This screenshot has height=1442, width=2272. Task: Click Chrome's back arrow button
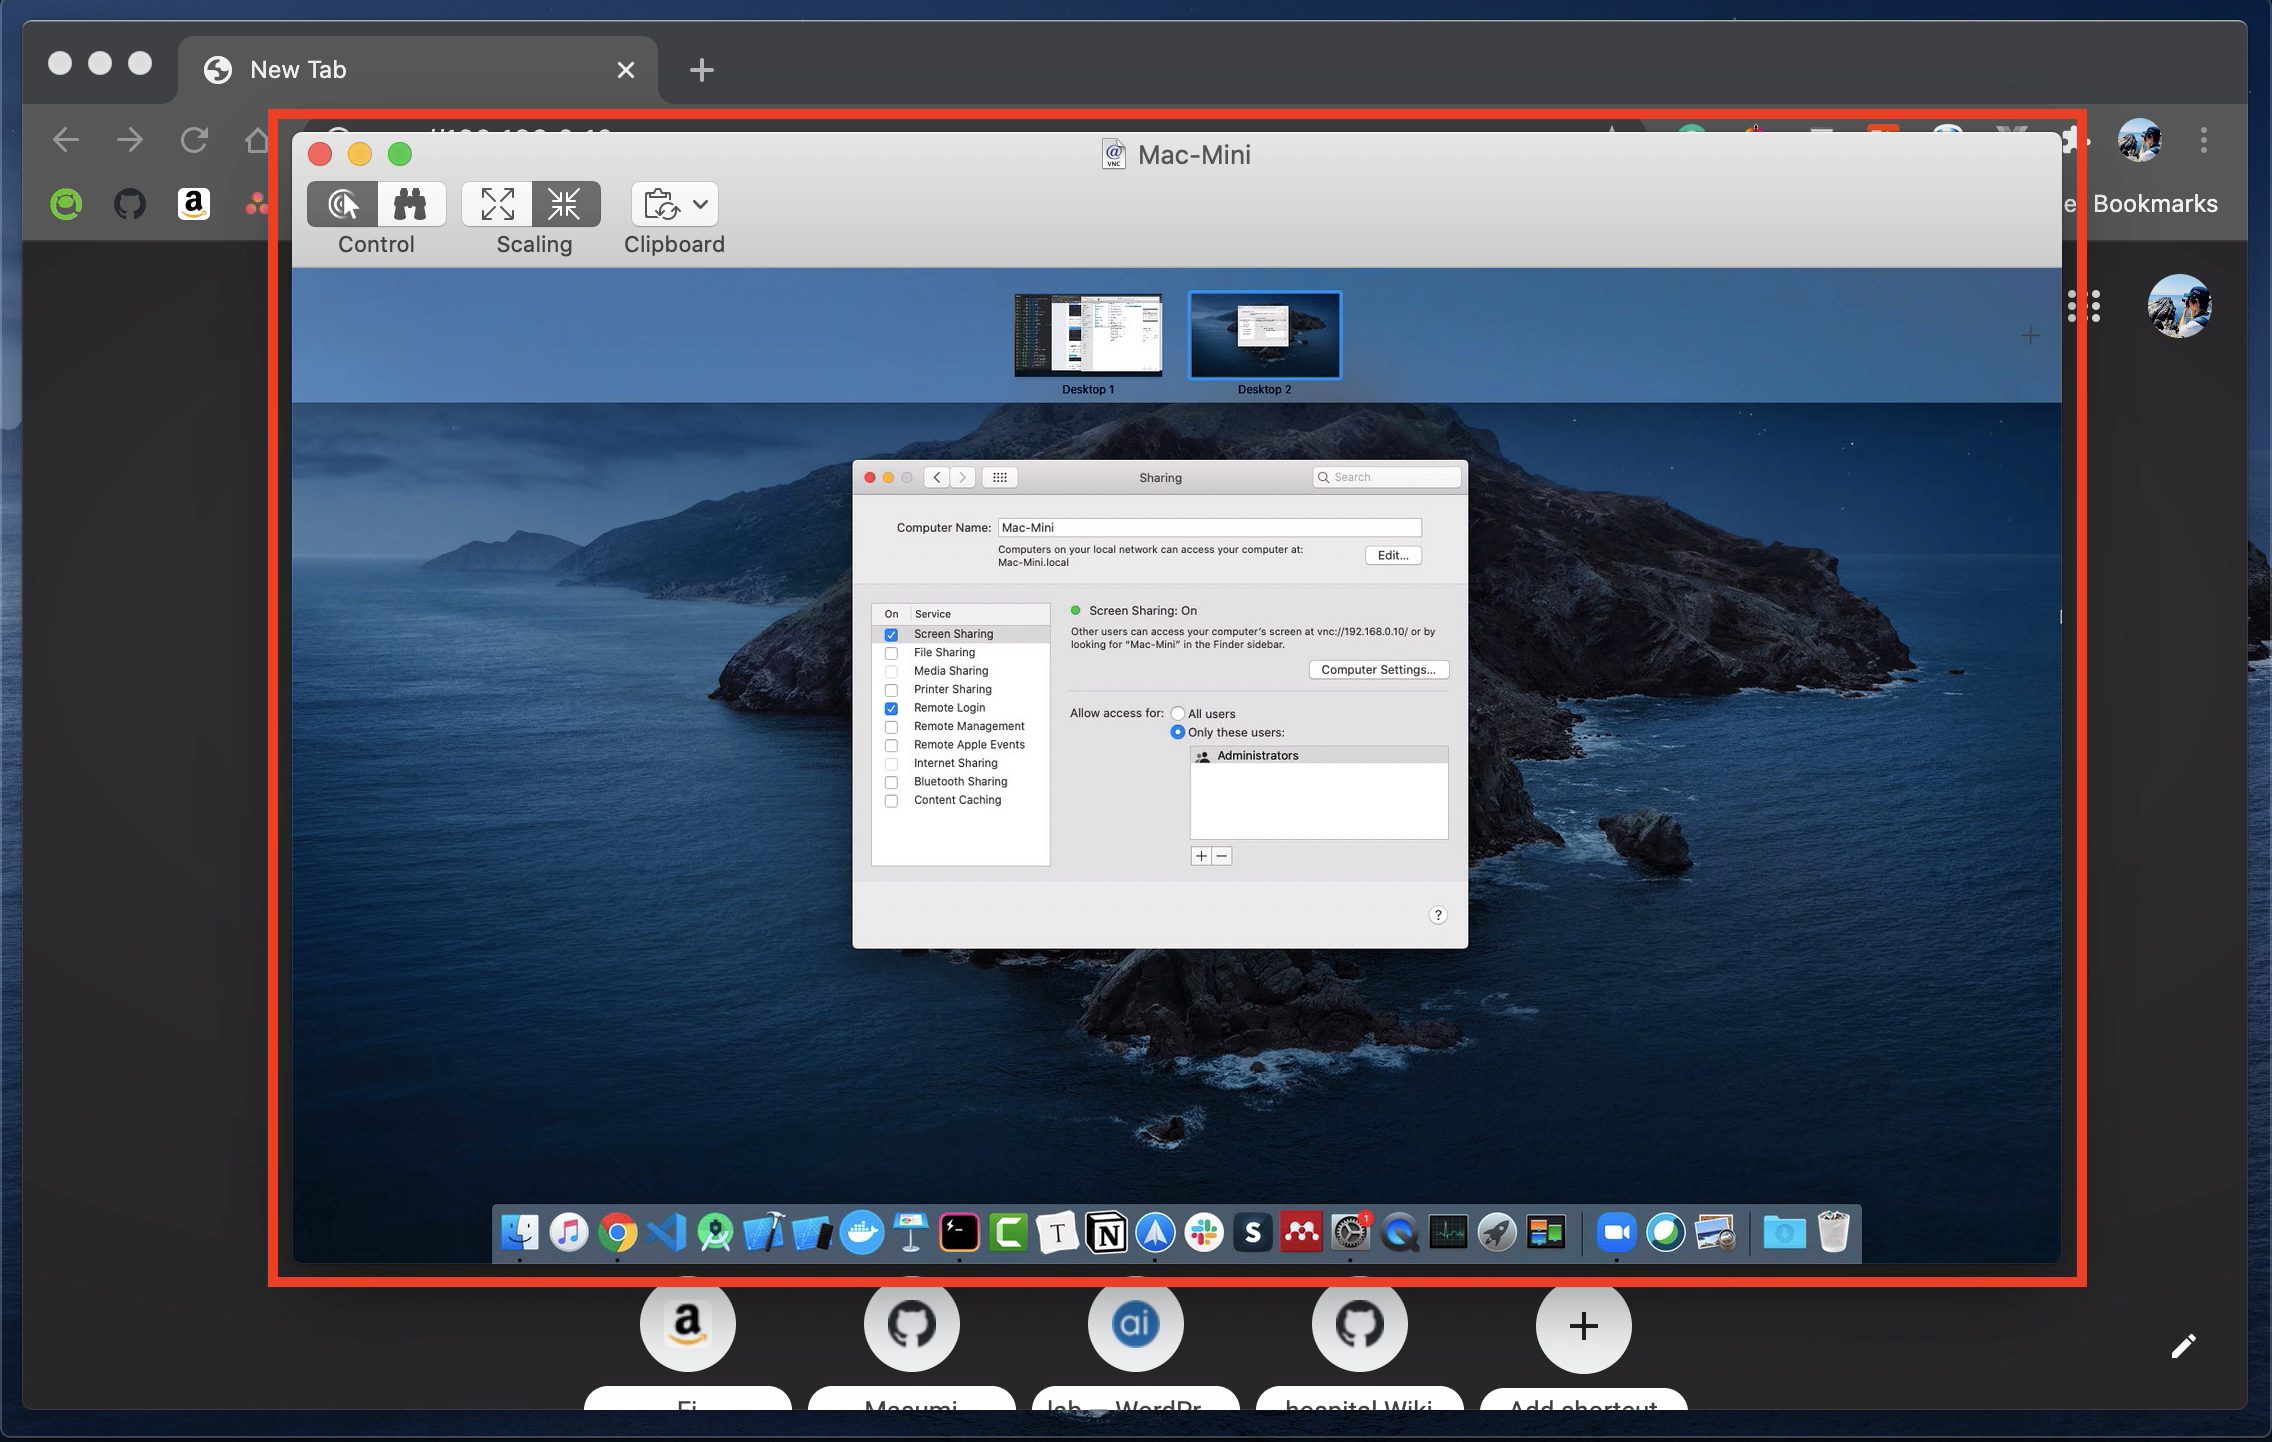click(66, 140)
